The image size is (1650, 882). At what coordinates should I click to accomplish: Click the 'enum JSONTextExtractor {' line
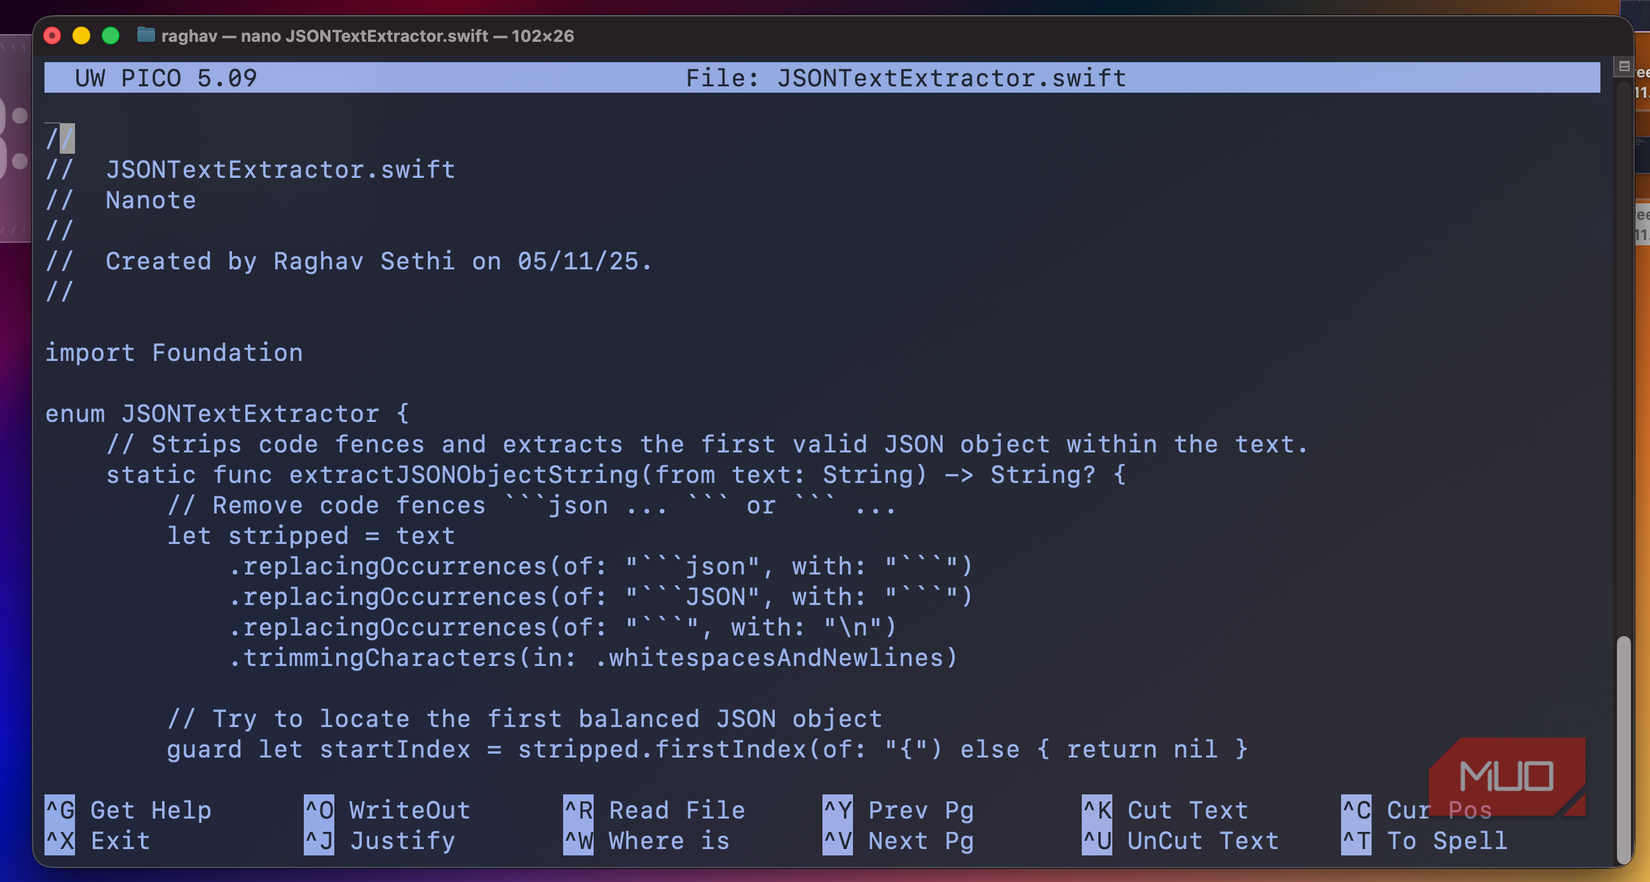coord(227,414)
